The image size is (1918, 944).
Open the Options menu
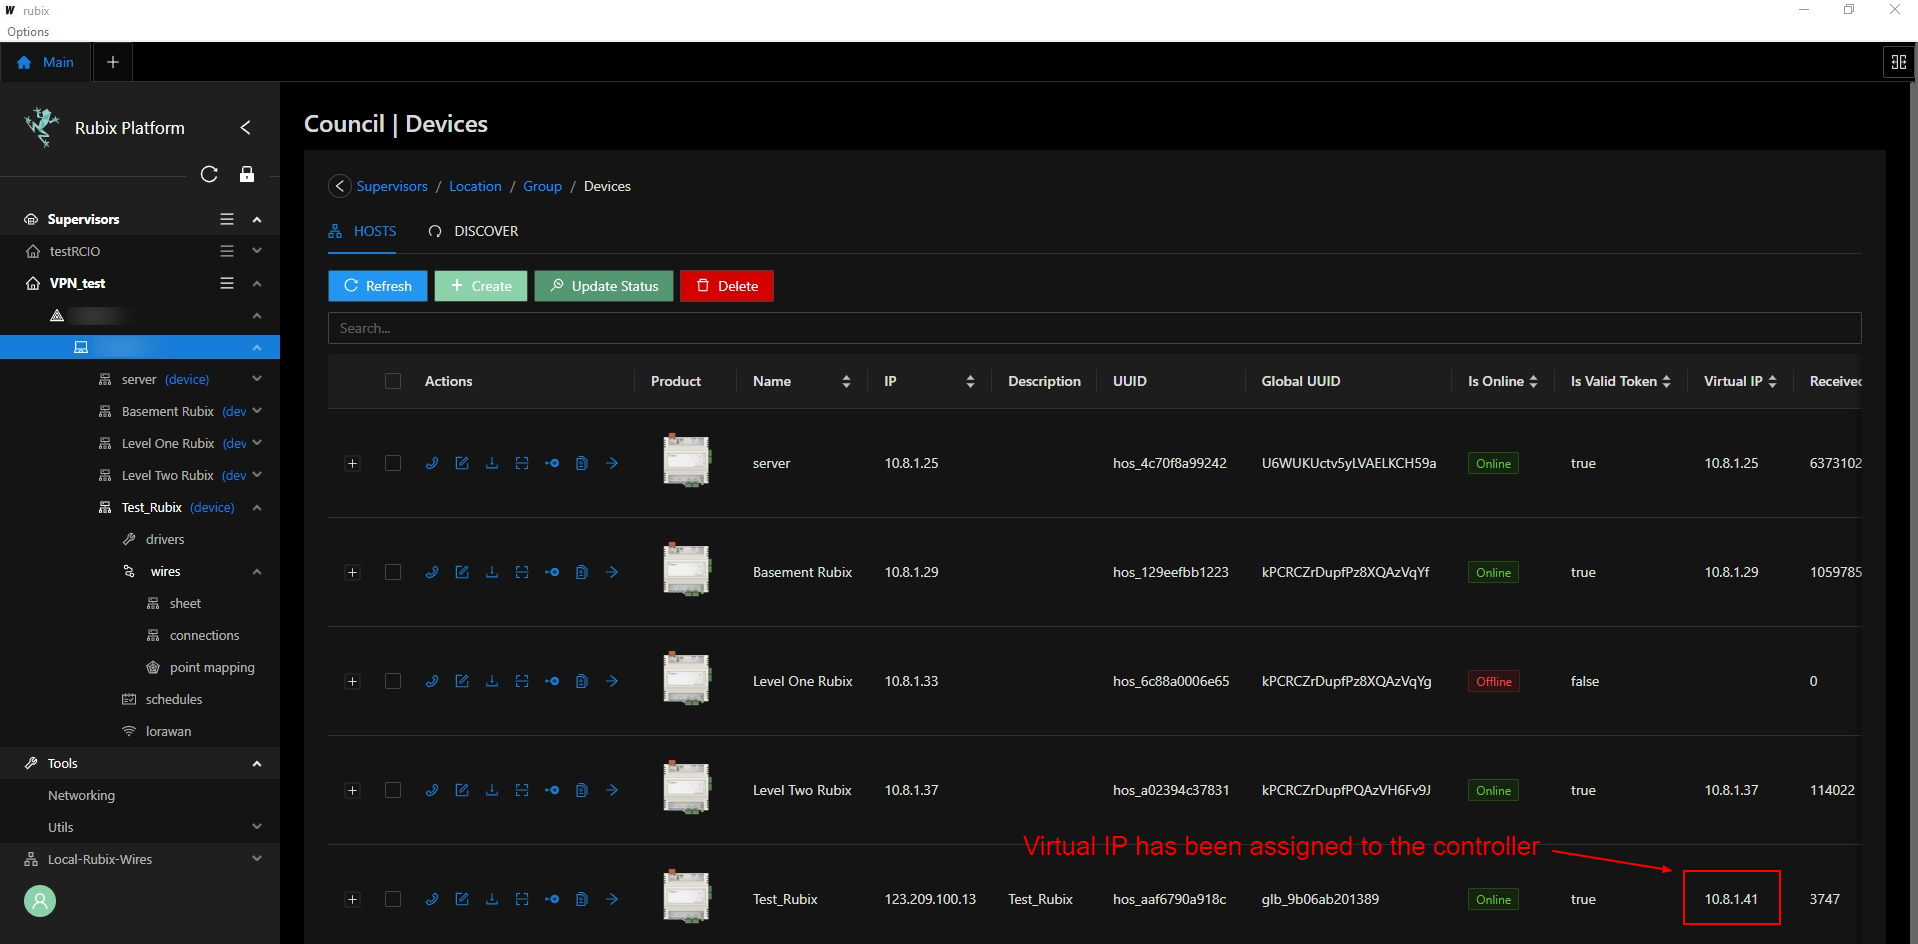pos(28,32)
